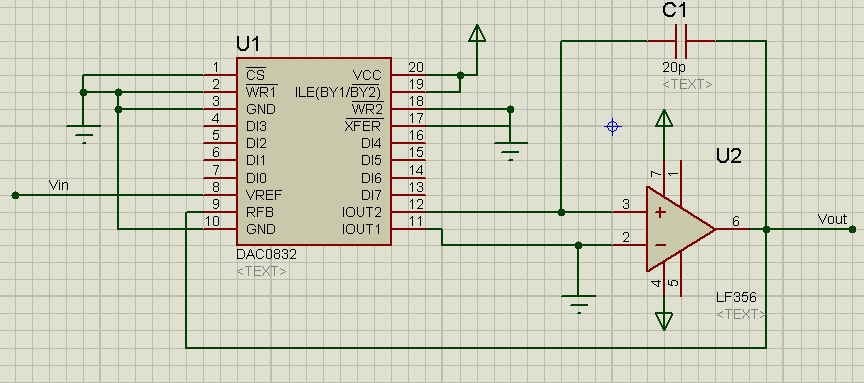Select the 20p capacitor value label
The height and width of the screenshot is (383, 864).
click(674, 68)
